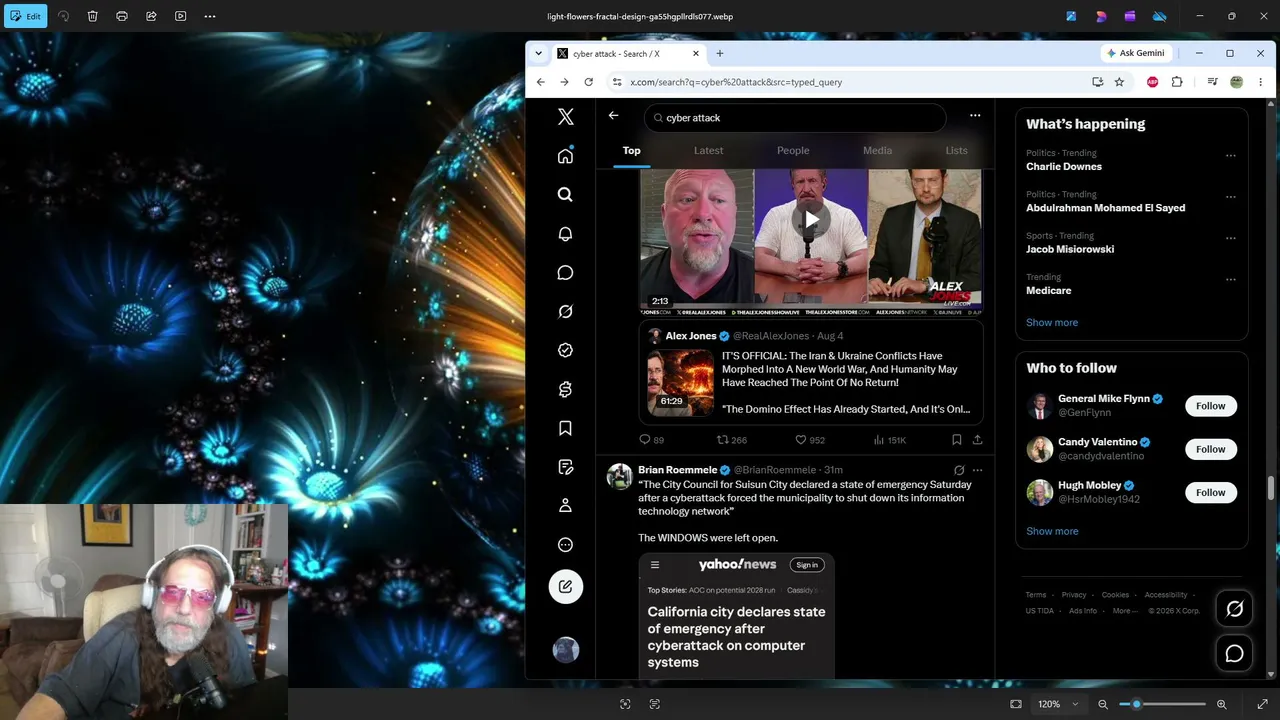The image size is (1280, 720).
Task: Open the Jacob Misiorowski trending topic
Action: click(x=1070, y=249)
